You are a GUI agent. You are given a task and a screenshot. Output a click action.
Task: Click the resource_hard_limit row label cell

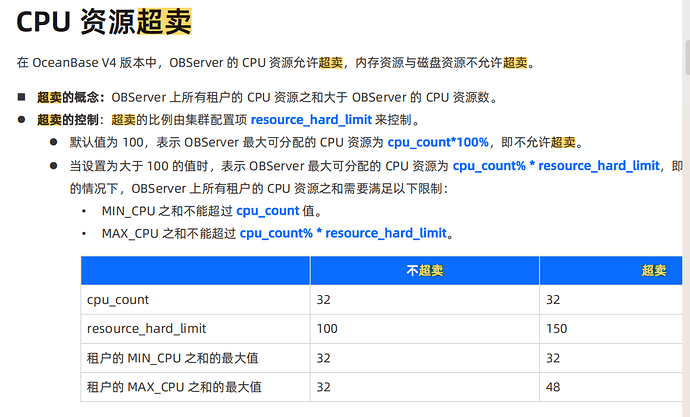pyautogui.click(x=195, y=329)
